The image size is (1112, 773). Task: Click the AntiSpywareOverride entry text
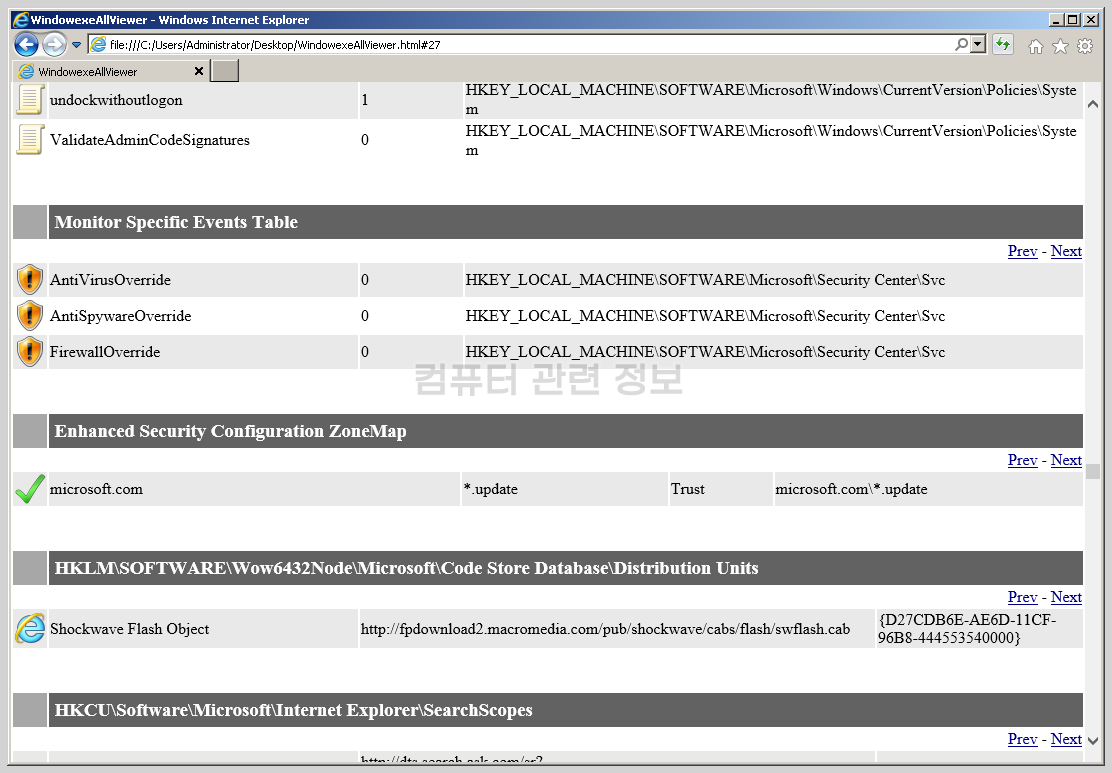tap(121, 316)
